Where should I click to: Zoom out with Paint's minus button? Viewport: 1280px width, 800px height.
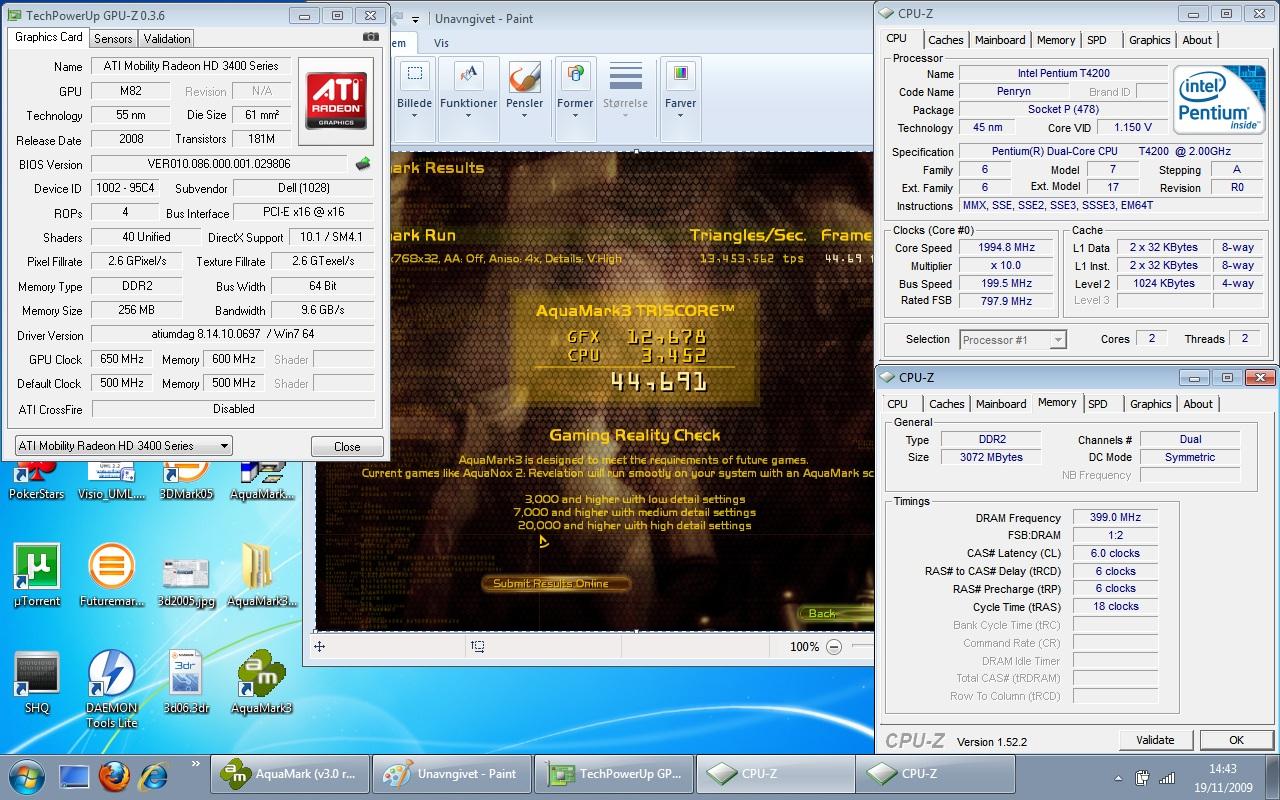coord(834,647)
